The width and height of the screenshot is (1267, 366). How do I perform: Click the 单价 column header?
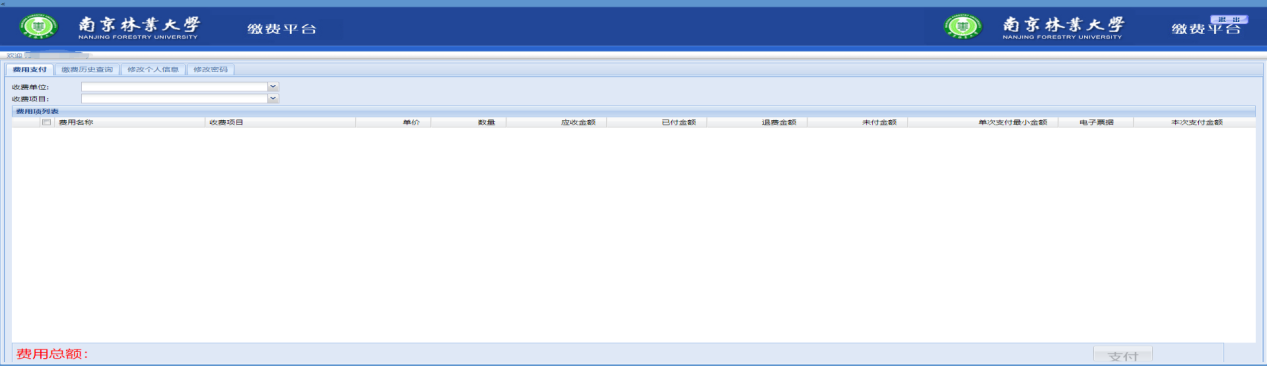click(394, 122)
